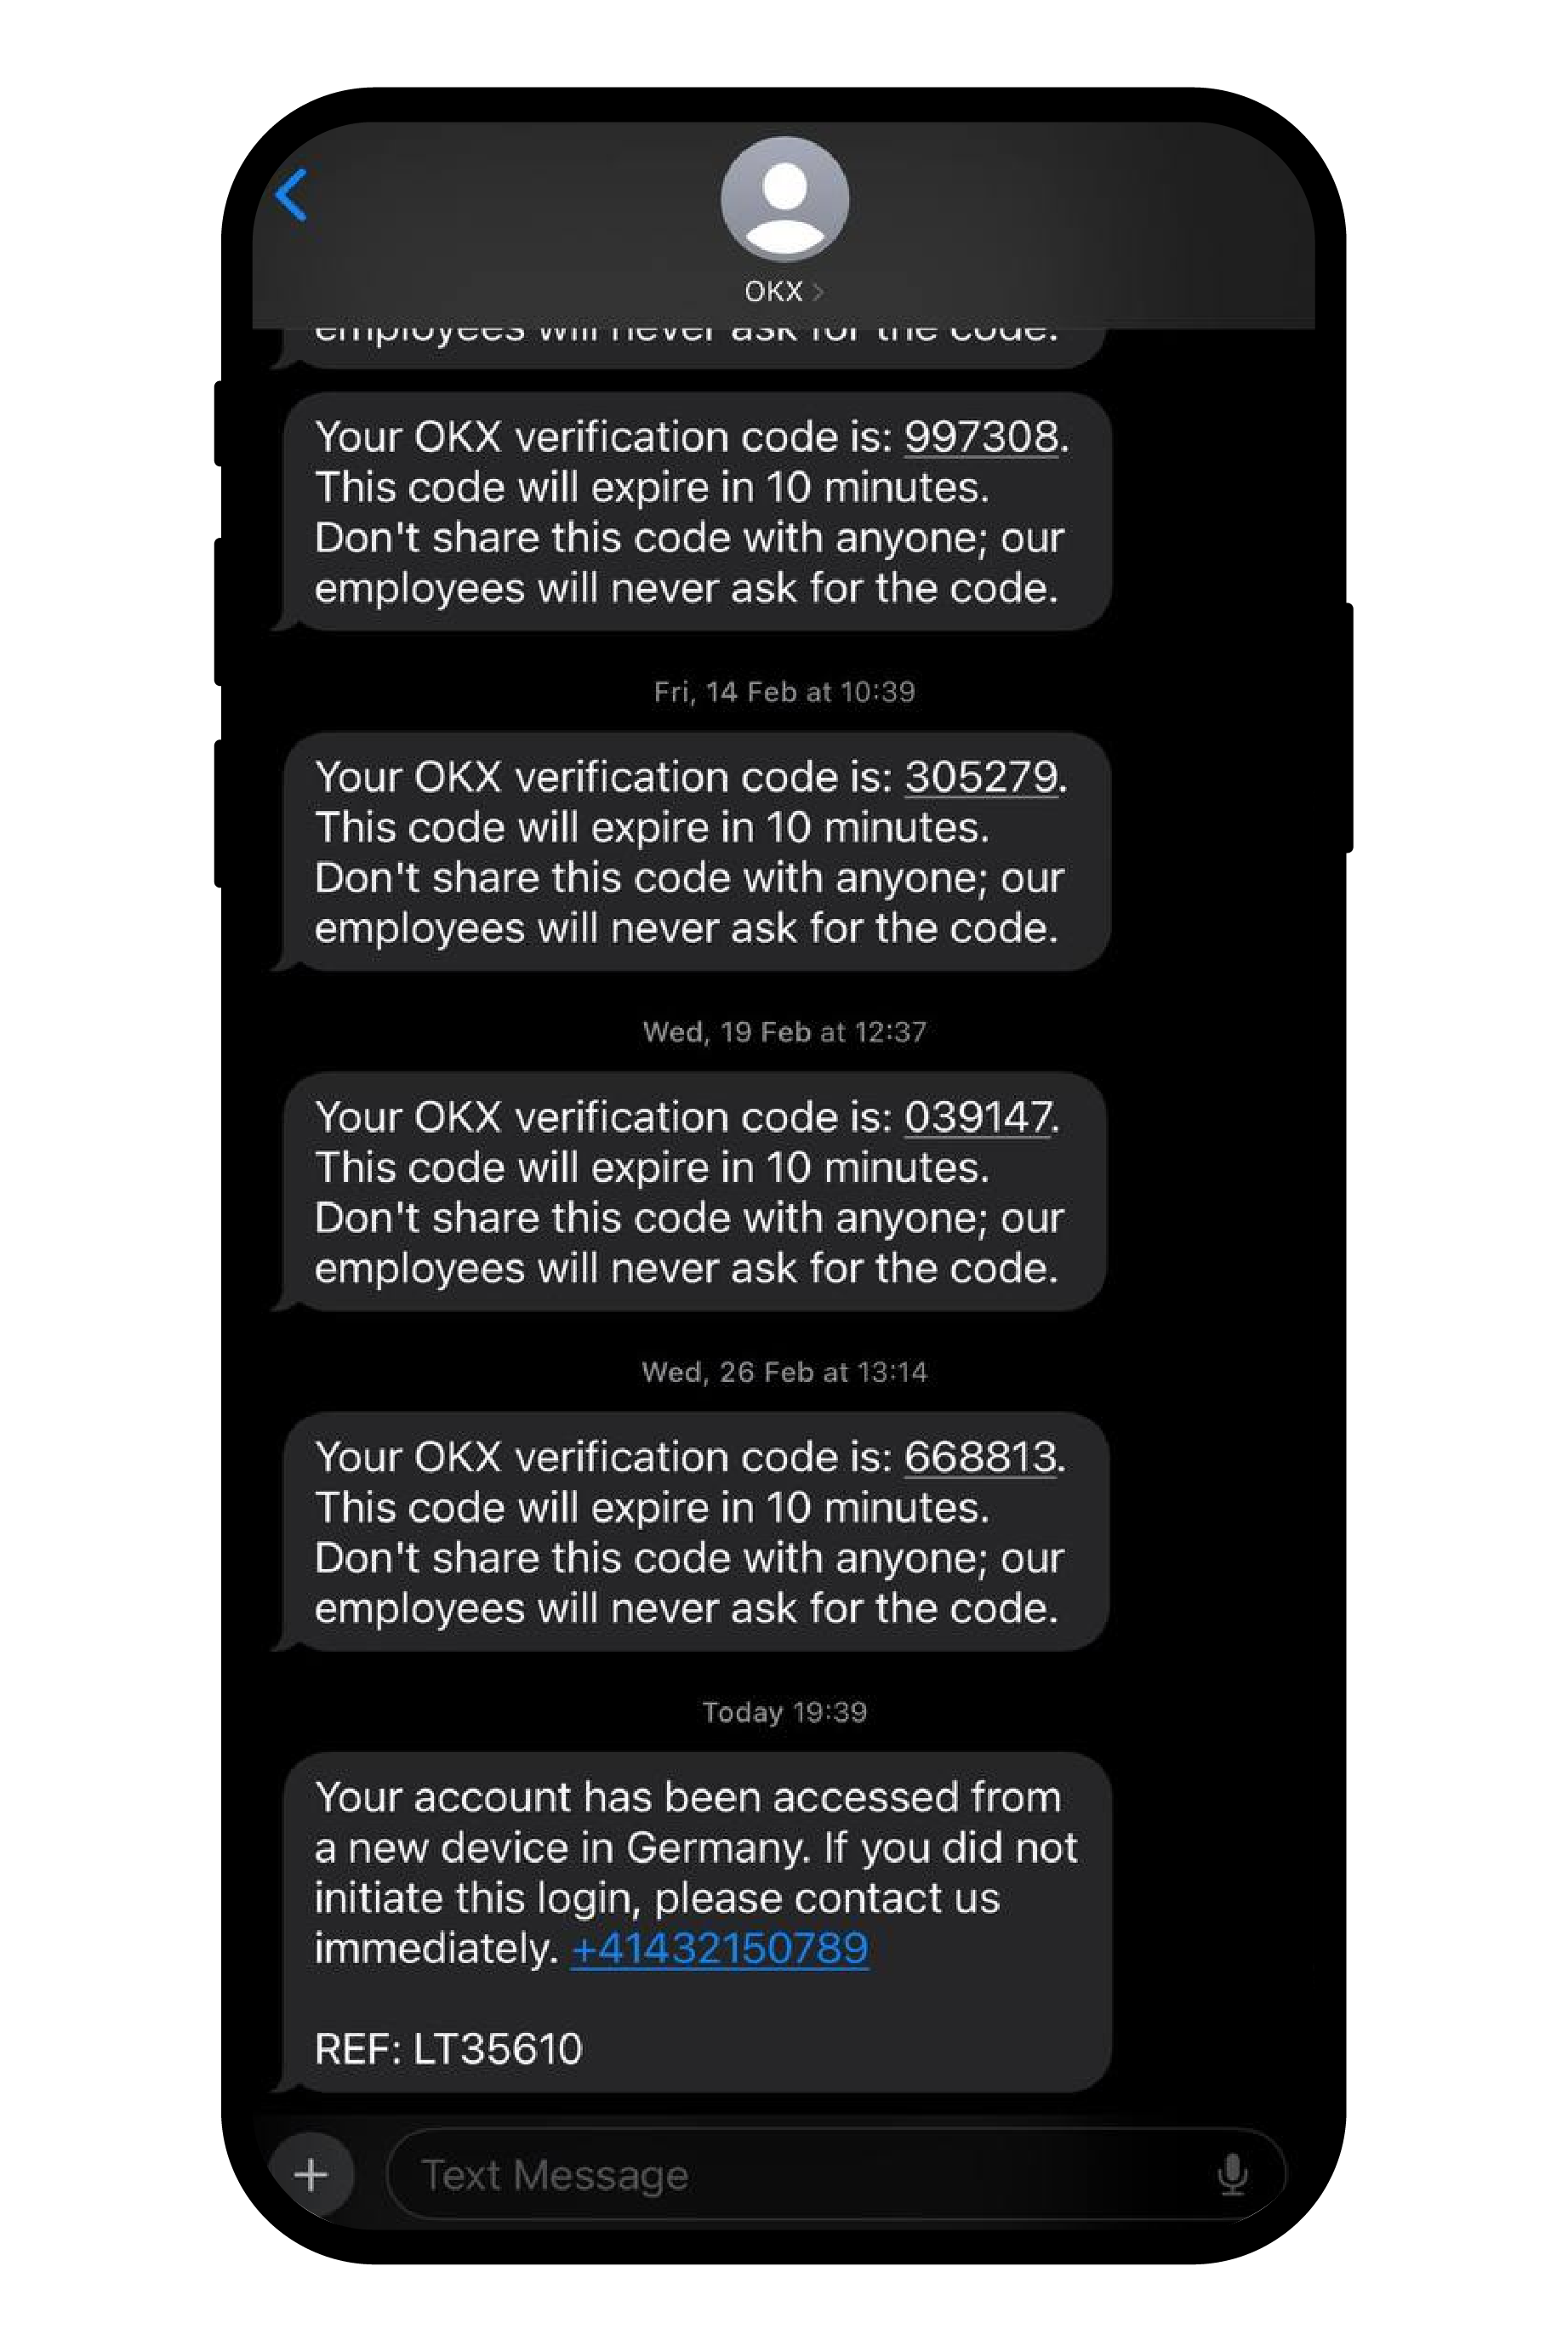The width and height of the screenshot is (1568, 2352).
Task: Tap the underlined code 668813
Action: tap(980, 1457)
